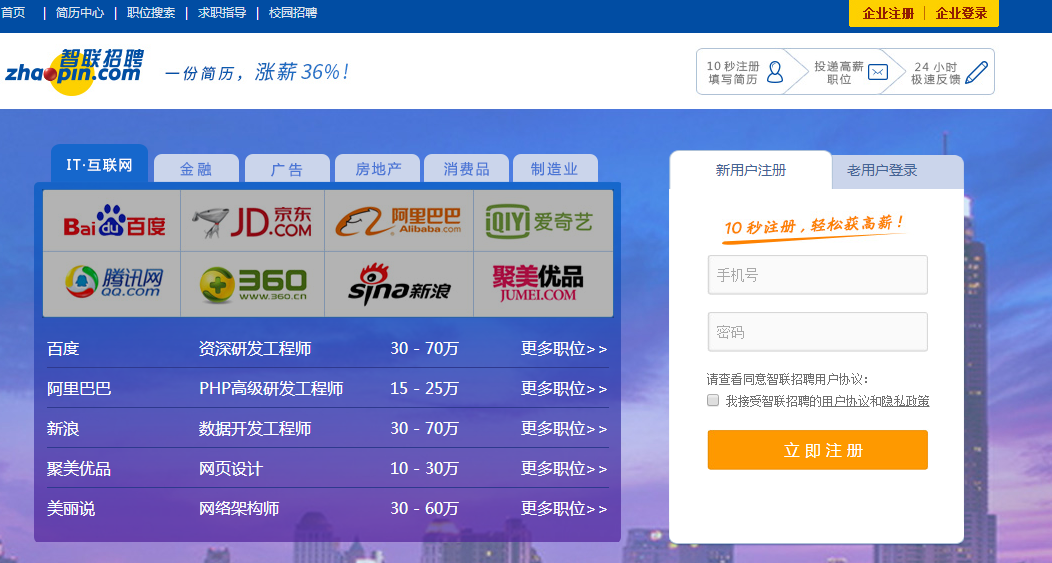Click the PHP高级研发工程师 job title

pos(271,389)
